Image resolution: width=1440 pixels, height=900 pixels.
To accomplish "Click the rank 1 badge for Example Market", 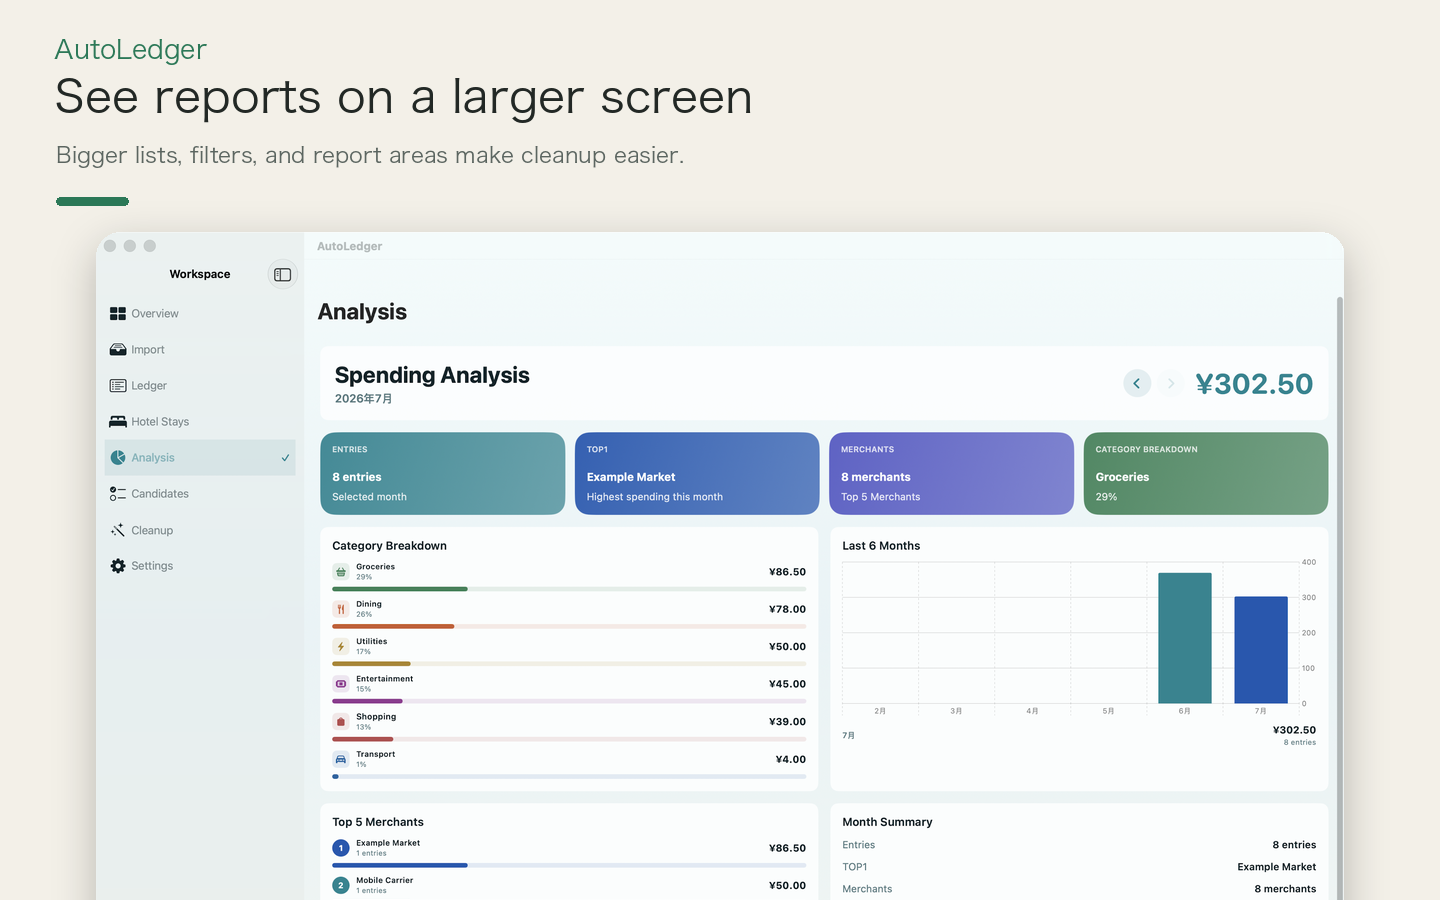I will [x=341, y=848].
